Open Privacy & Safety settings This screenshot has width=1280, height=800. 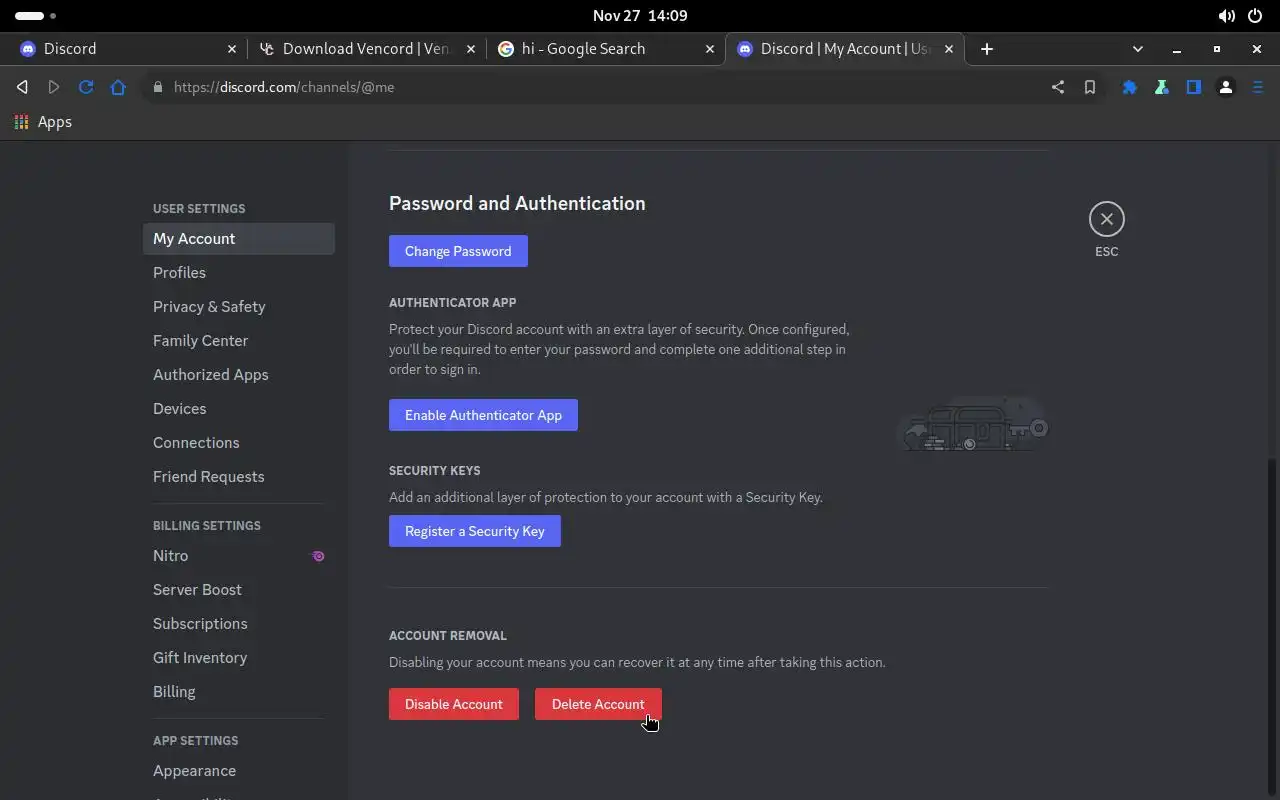[238, 306]
